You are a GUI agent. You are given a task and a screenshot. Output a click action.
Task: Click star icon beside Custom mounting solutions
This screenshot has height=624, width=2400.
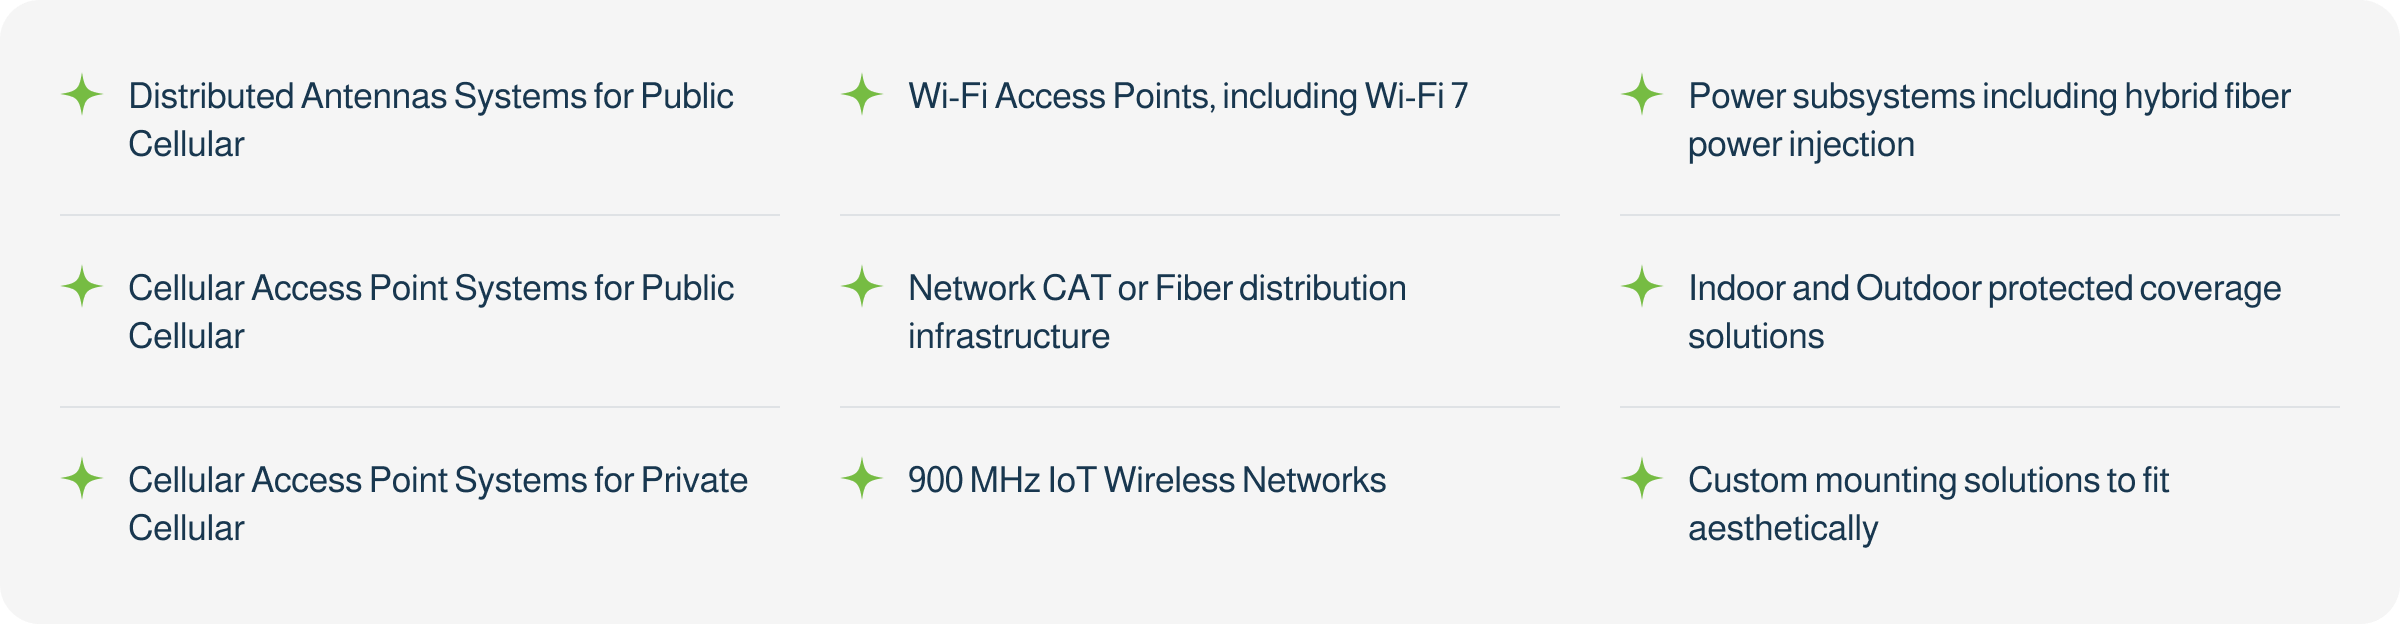[x=1642, y=479]
